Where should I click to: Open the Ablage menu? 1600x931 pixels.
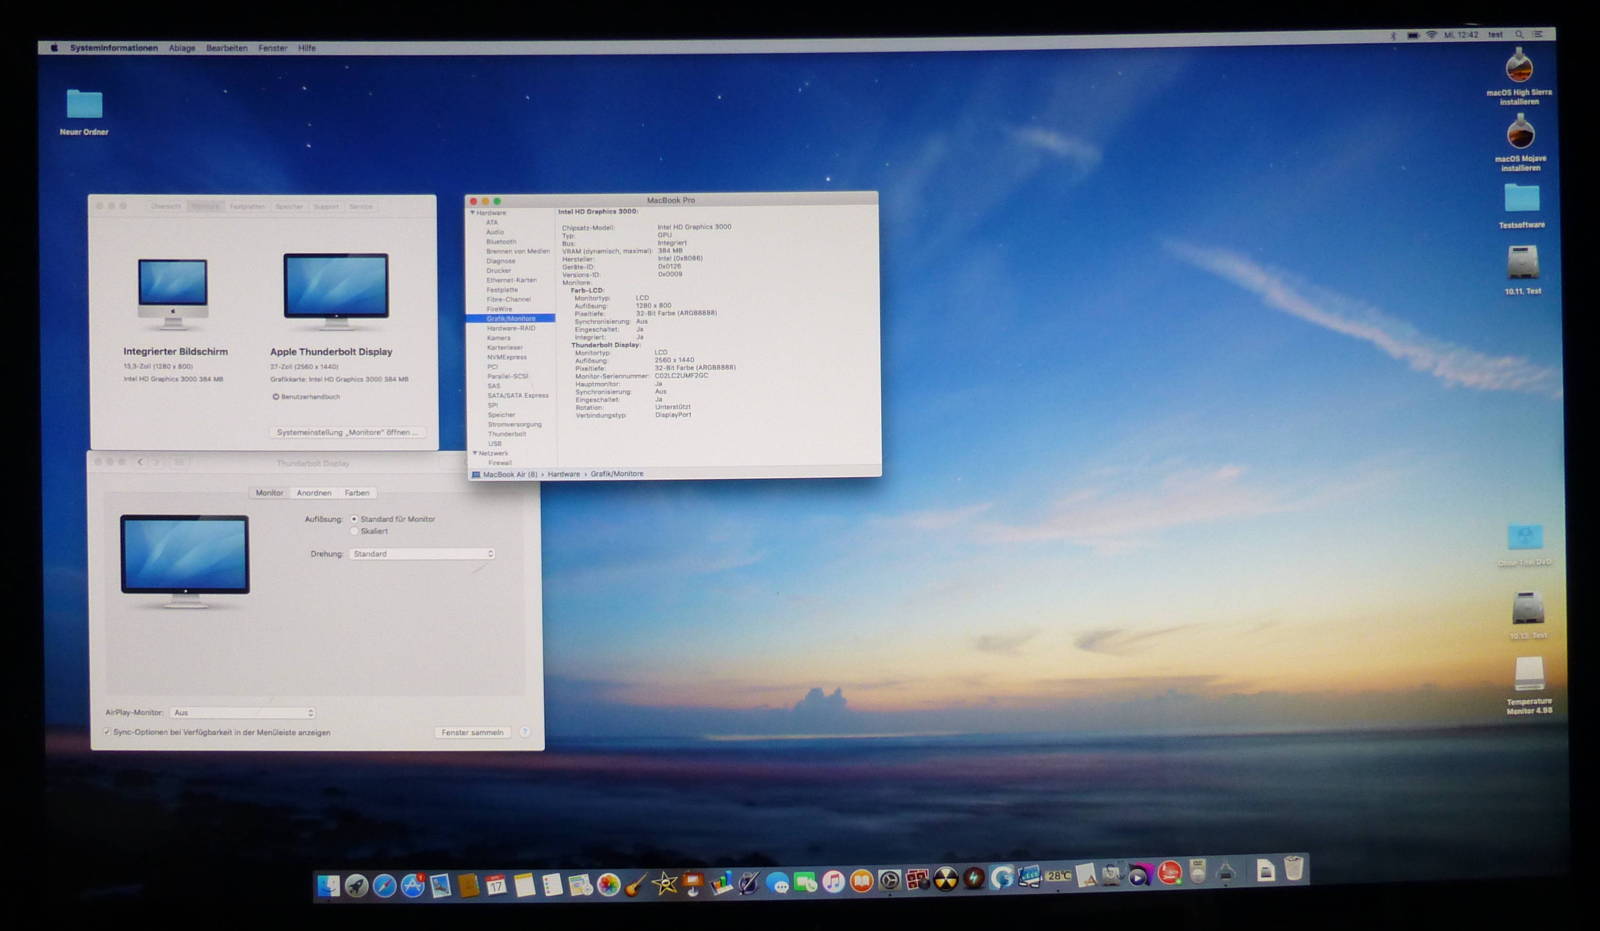point(182,48)
